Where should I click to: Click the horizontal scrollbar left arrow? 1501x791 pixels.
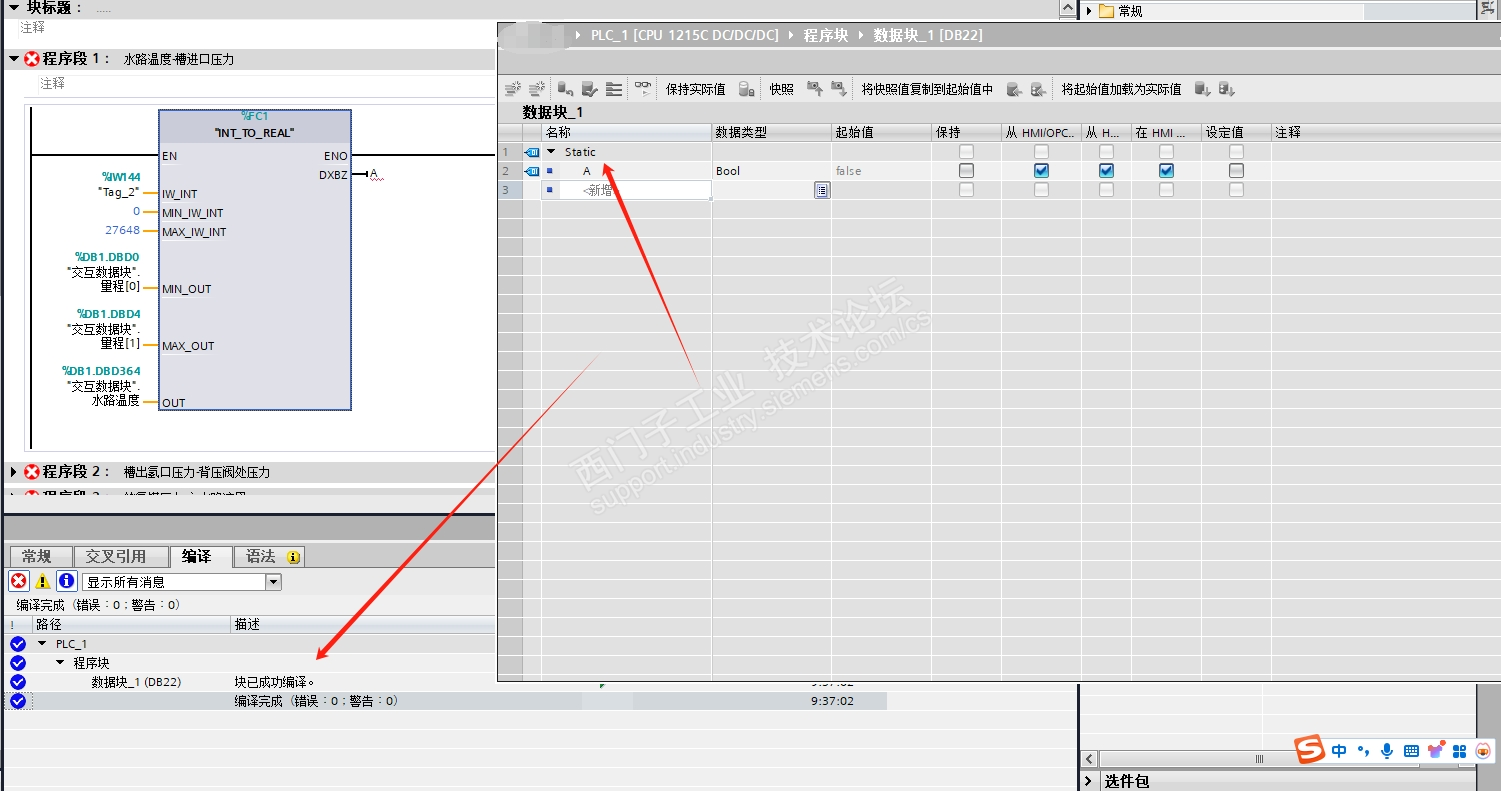pyautogui.click(x=1090, y=759)
